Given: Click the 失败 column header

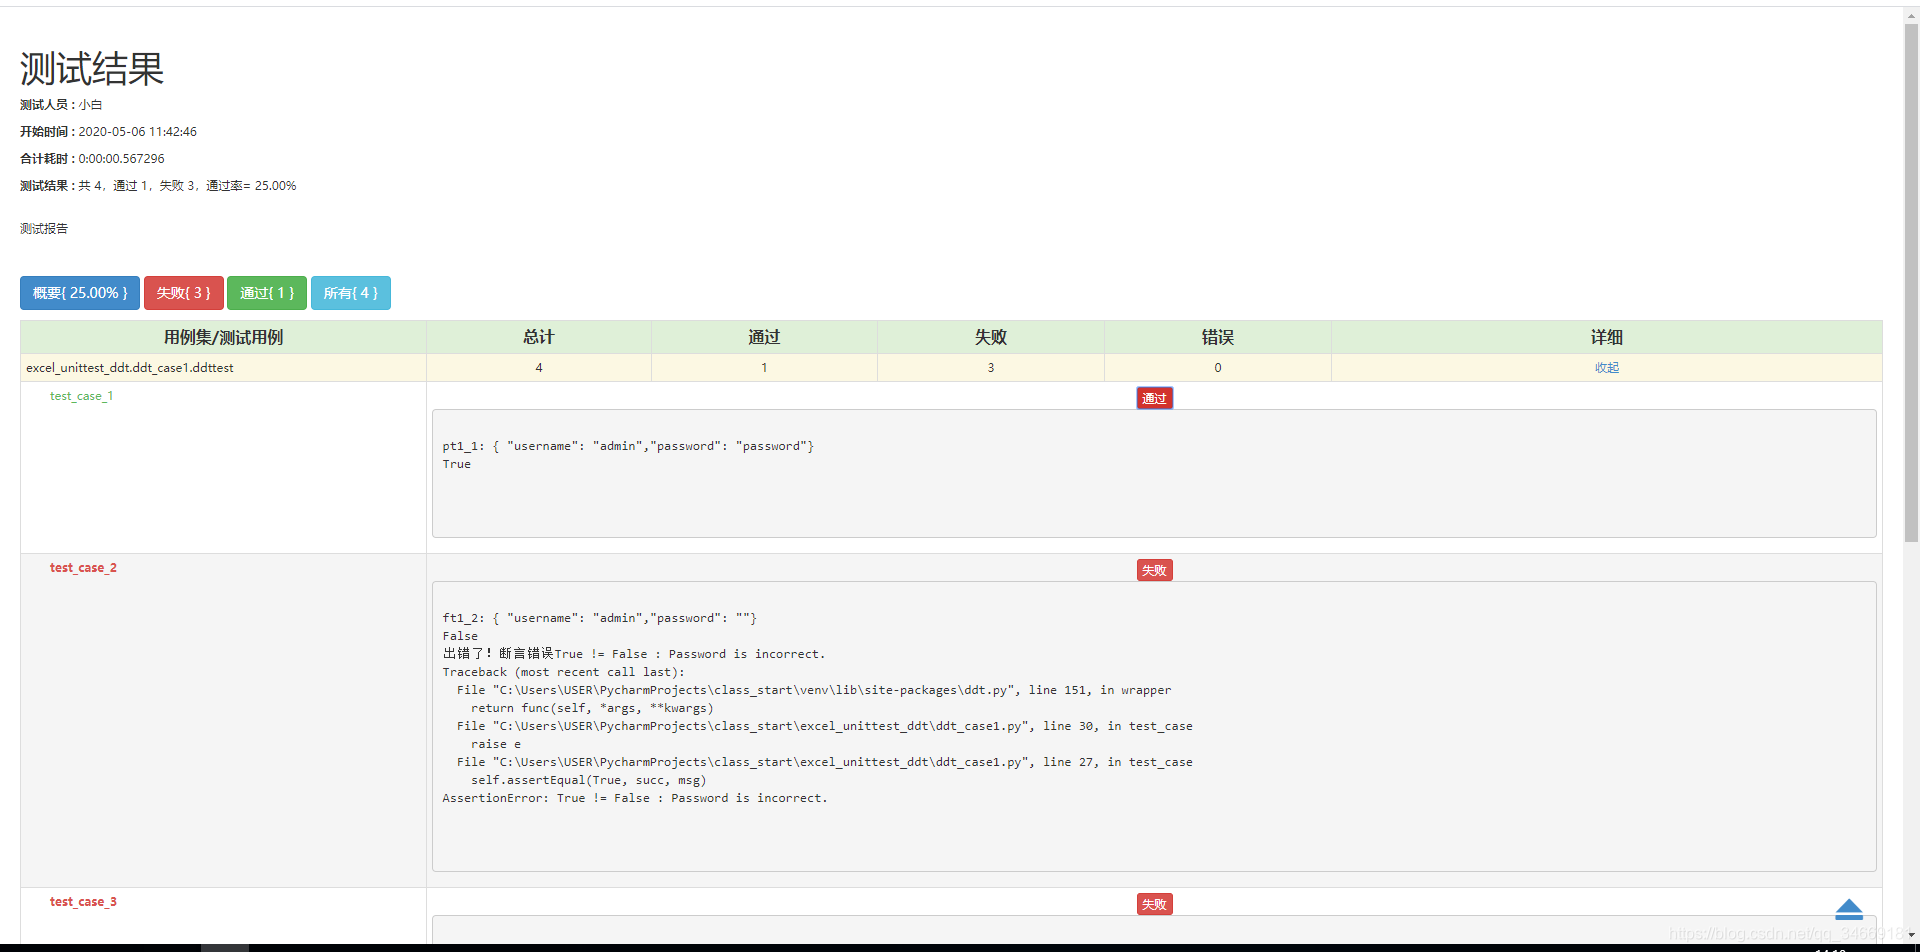Looking at the screenshot, I should pos(991,337).
